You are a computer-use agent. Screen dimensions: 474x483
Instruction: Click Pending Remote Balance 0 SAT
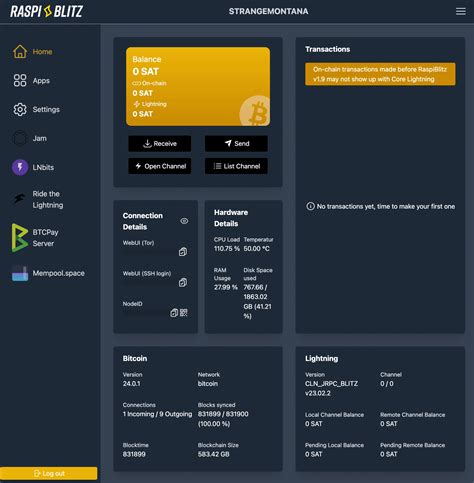[389, 454]
